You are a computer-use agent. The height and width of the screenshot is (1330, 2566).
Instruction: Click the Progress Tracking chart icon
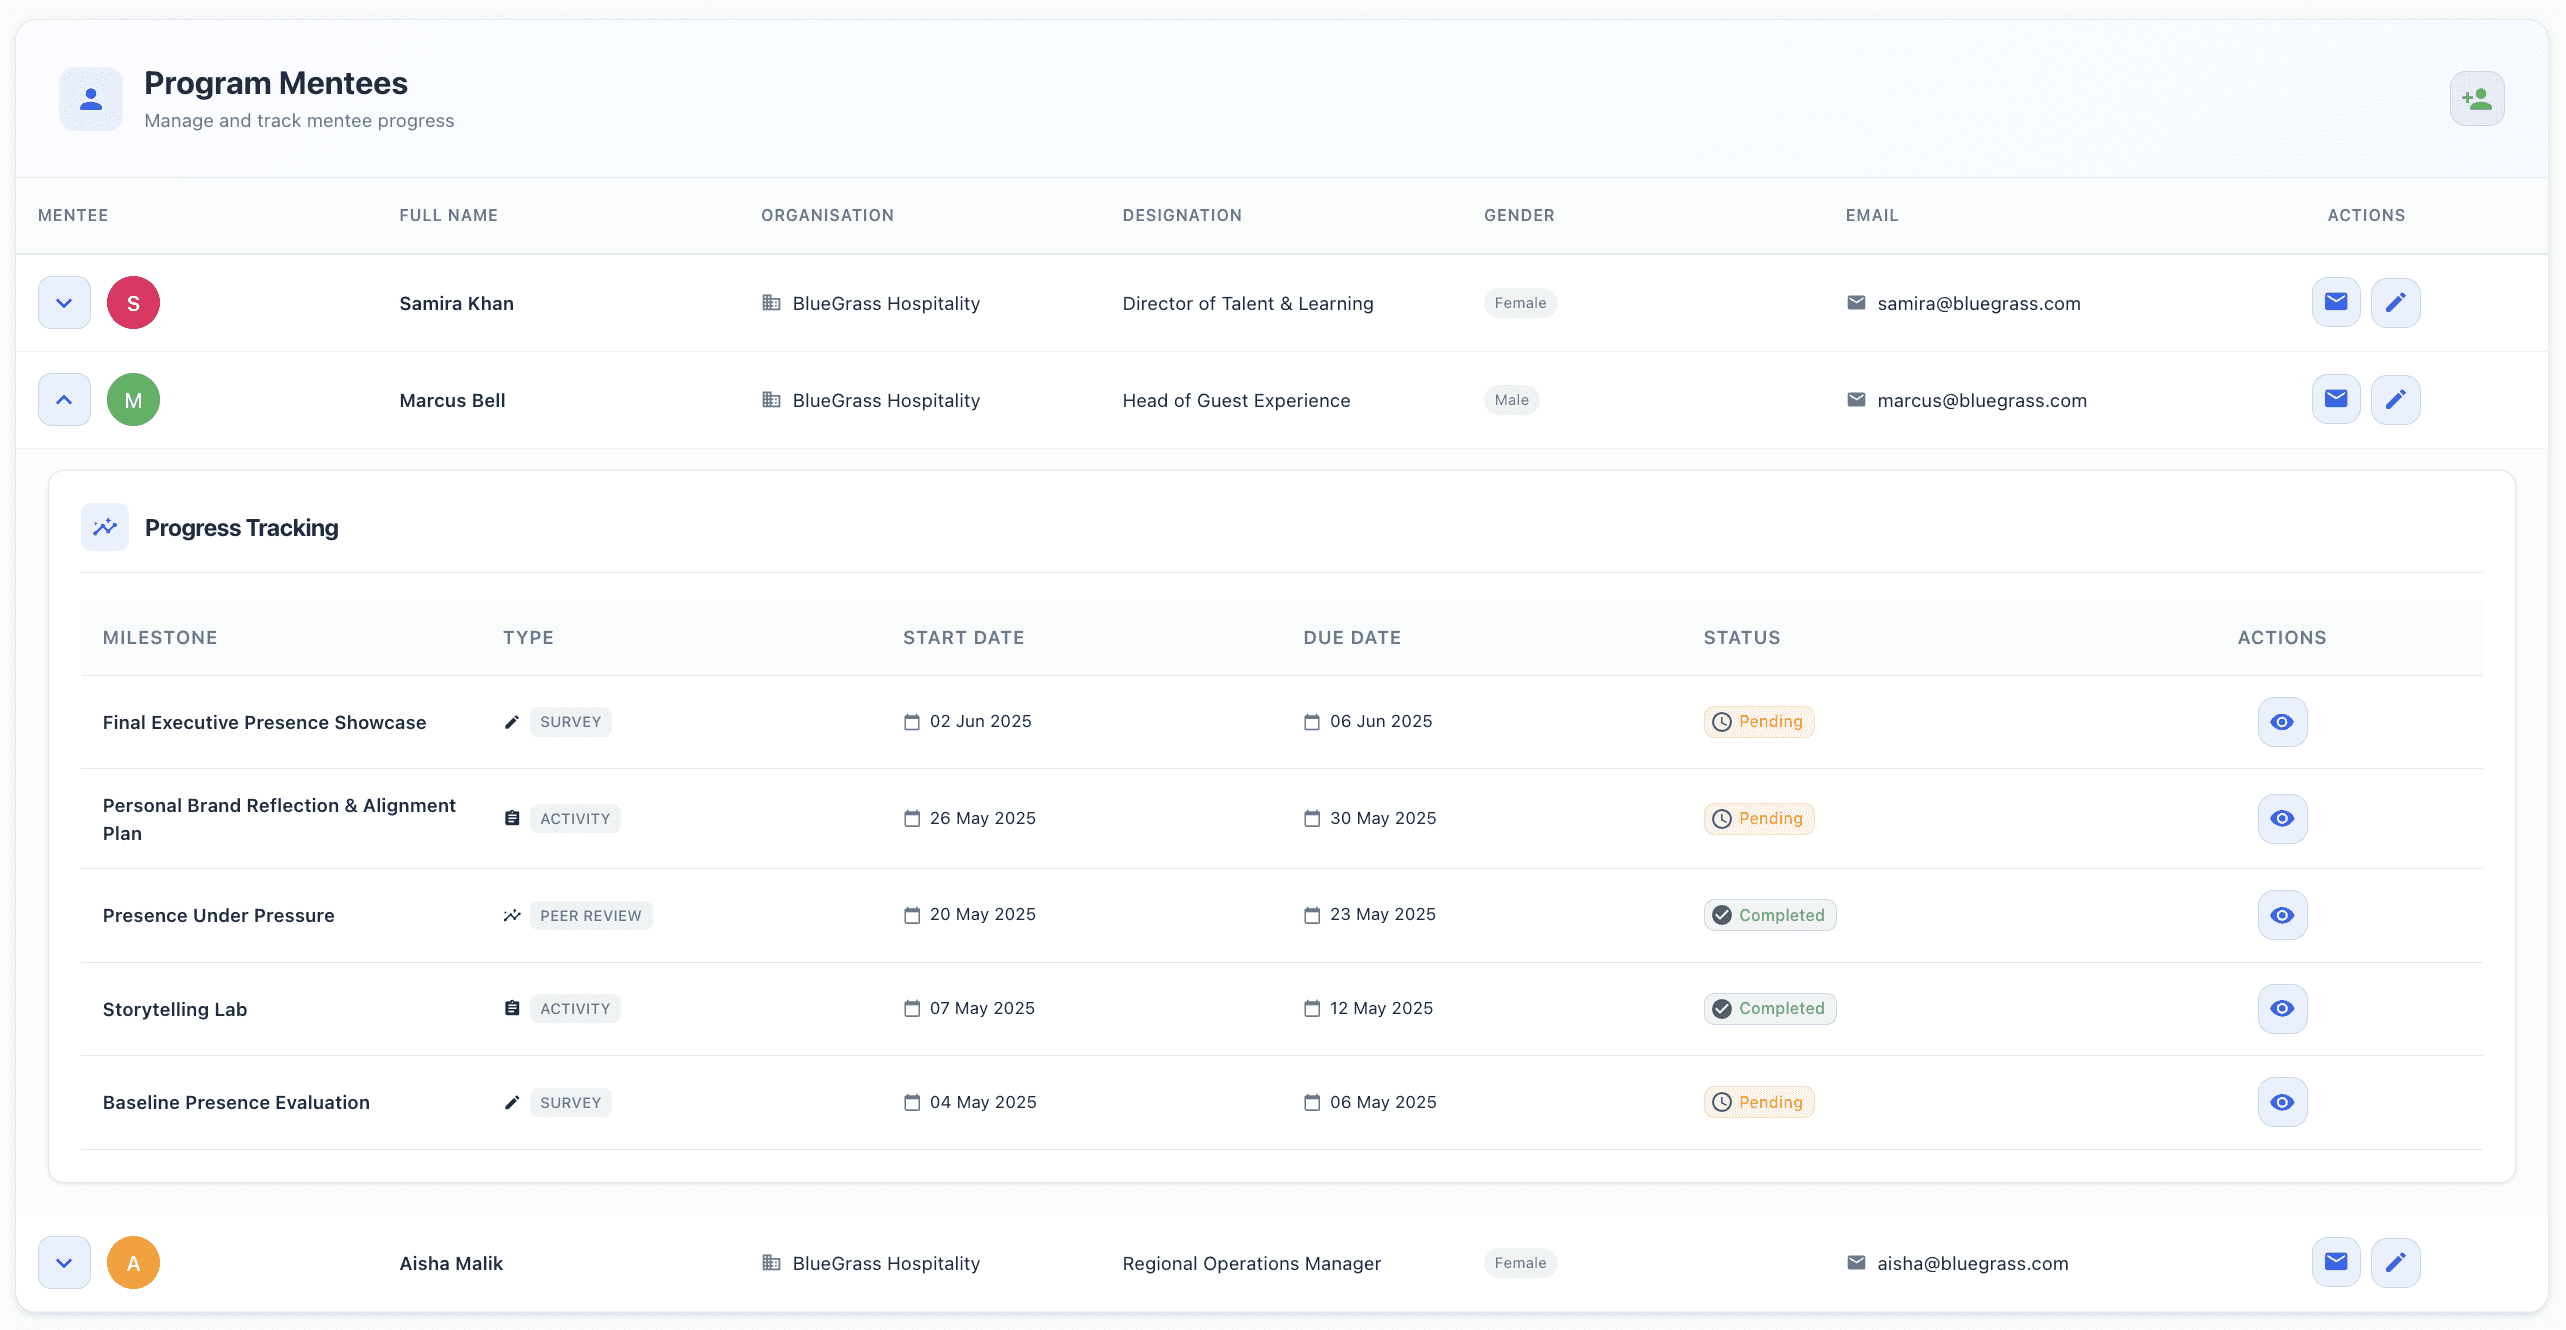pos(105,527)
